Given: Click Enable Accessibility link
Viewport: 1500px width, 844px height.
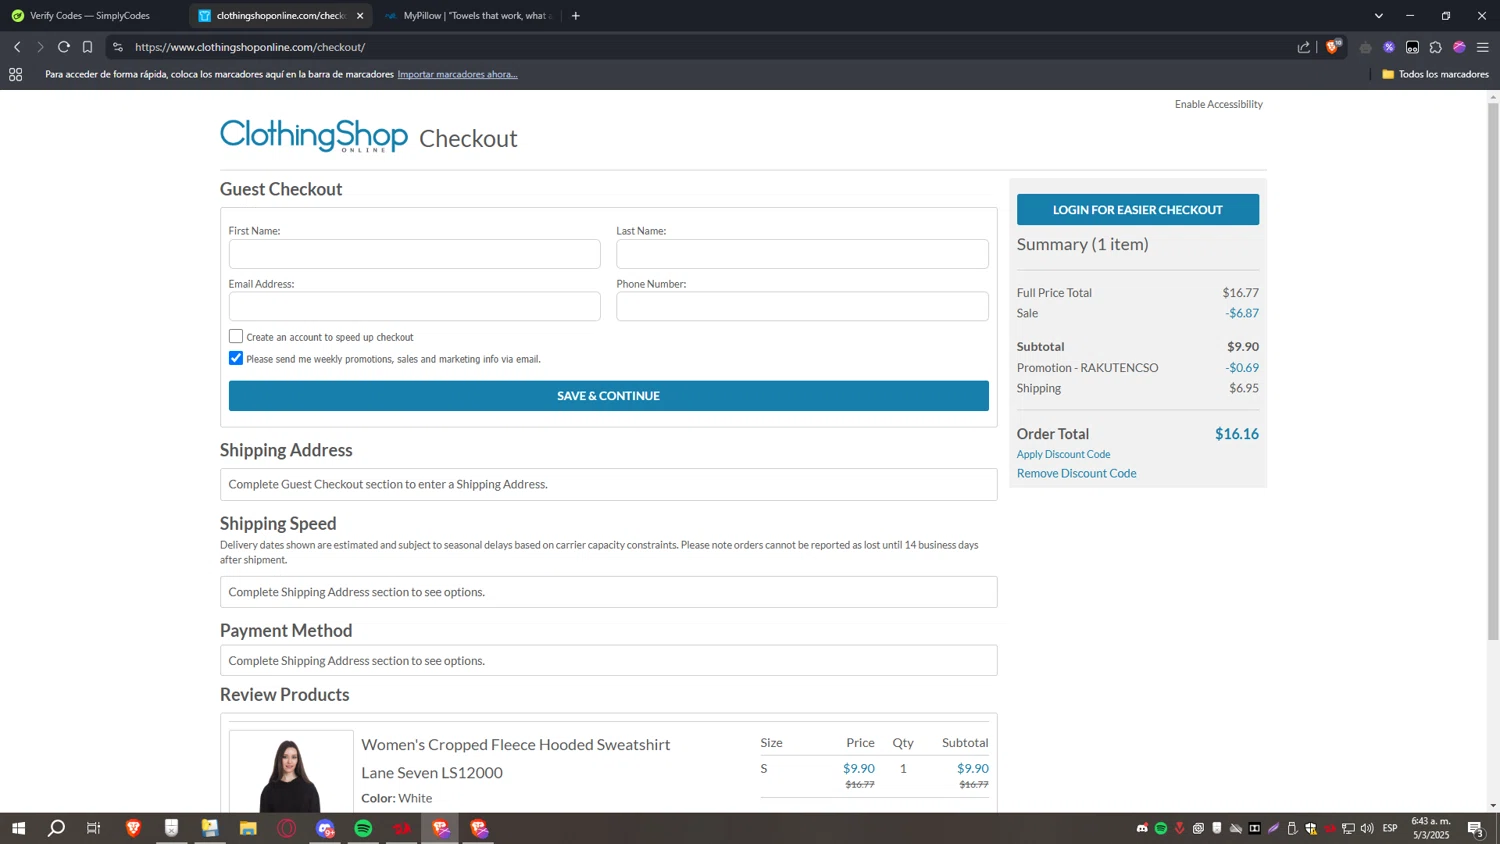Looking at the screenshot, I should click(x=1218, y=104).
